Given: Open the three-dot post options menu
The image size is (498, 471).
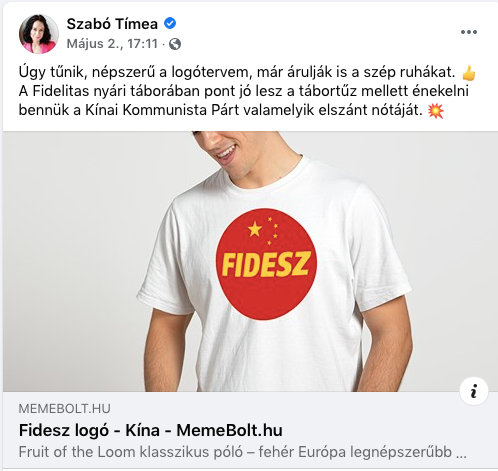Looking at the screenshot, I should [x=469, y=32].
